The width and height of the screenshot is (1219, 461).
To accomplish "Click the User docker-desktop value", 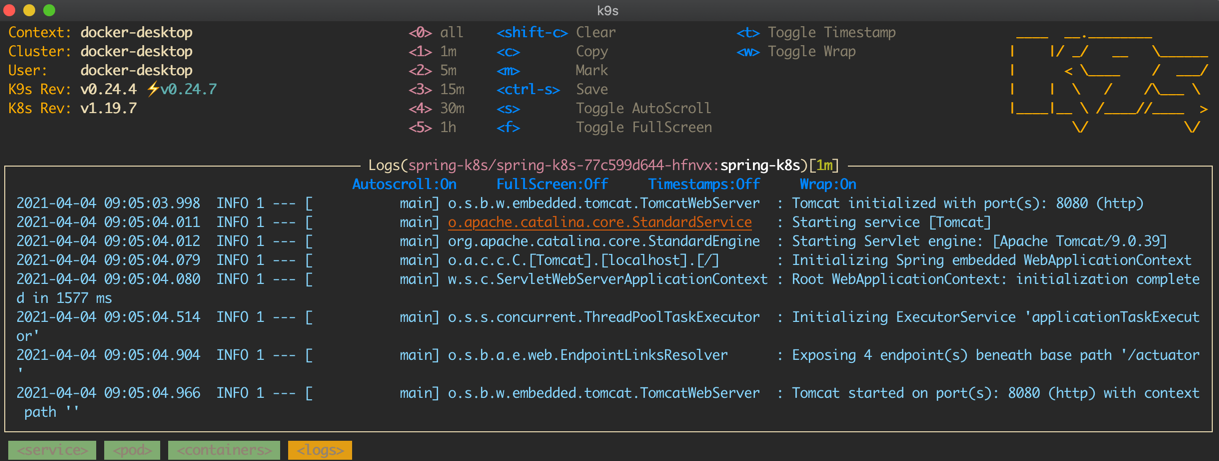I will click(x=136, y=71).
